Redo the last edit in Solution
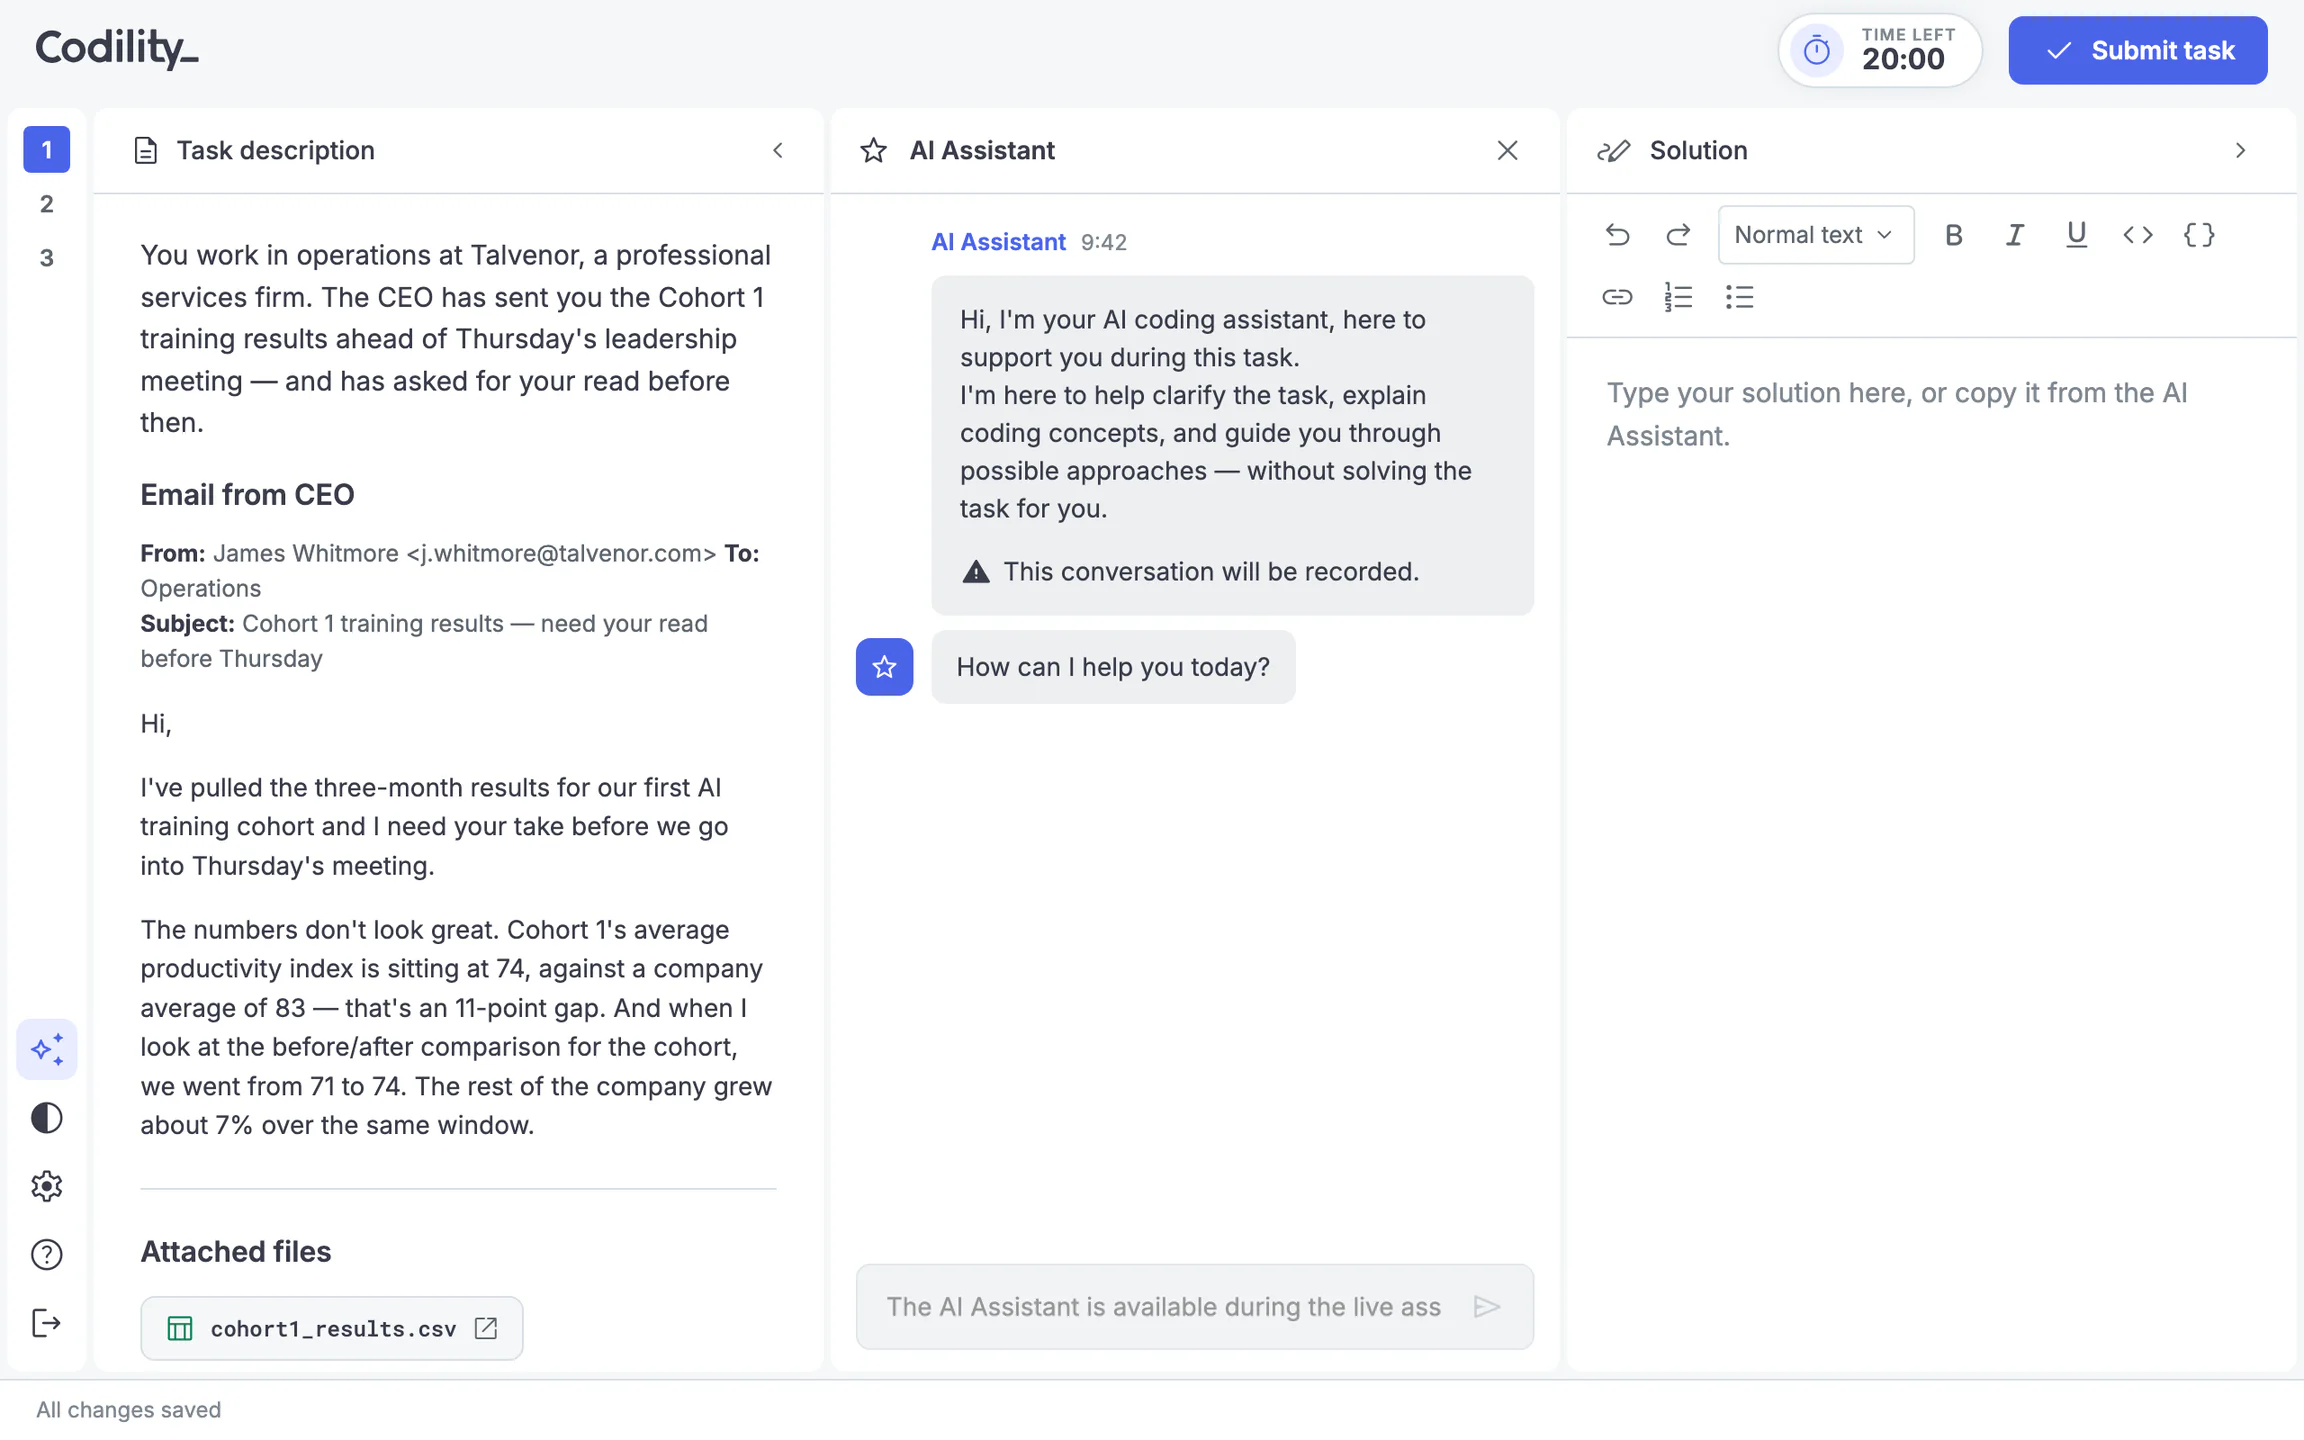The image size is (2304, 1440). [1678, 235]
